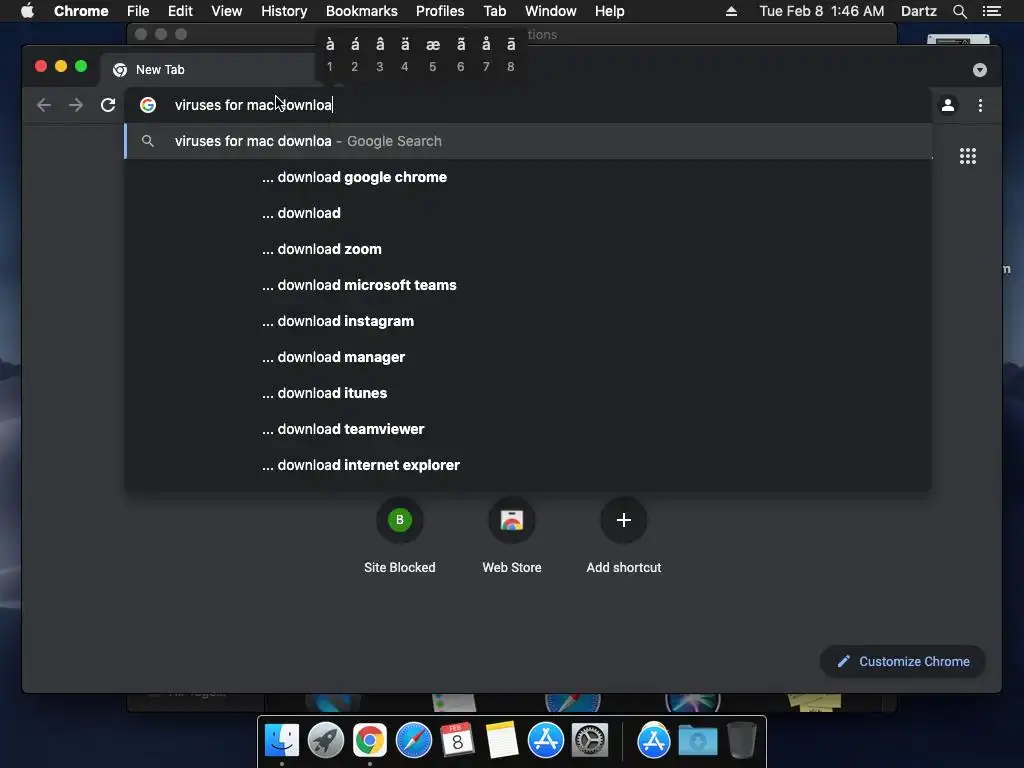Reload the page with the refresh icon
Viewport: 1024px width, 768px height.
pos(108,105)
